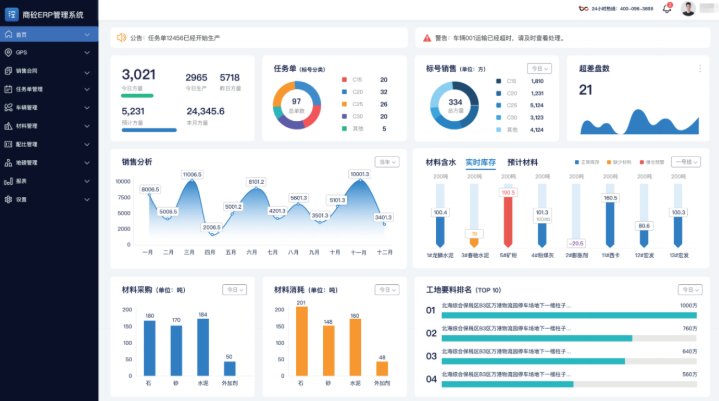Open the 材料管理 sidebar menu item
The width and height of the screenshot is (719, 401).
pyautogui.click(x=49, y=126)
